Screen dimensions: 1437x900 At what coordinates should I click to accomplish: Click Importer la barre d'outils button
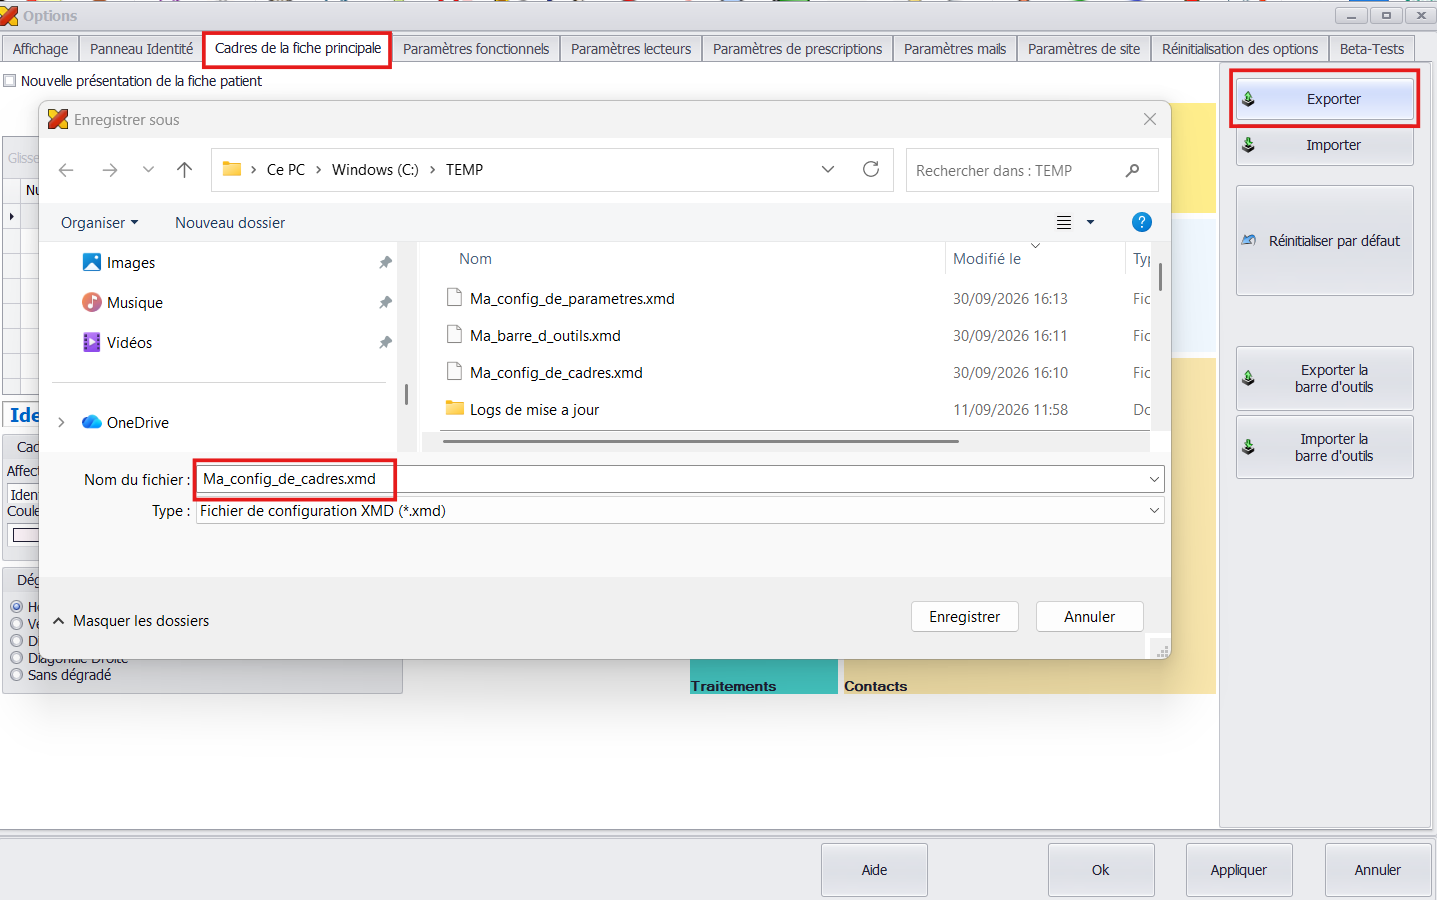tap(1324, 447)
